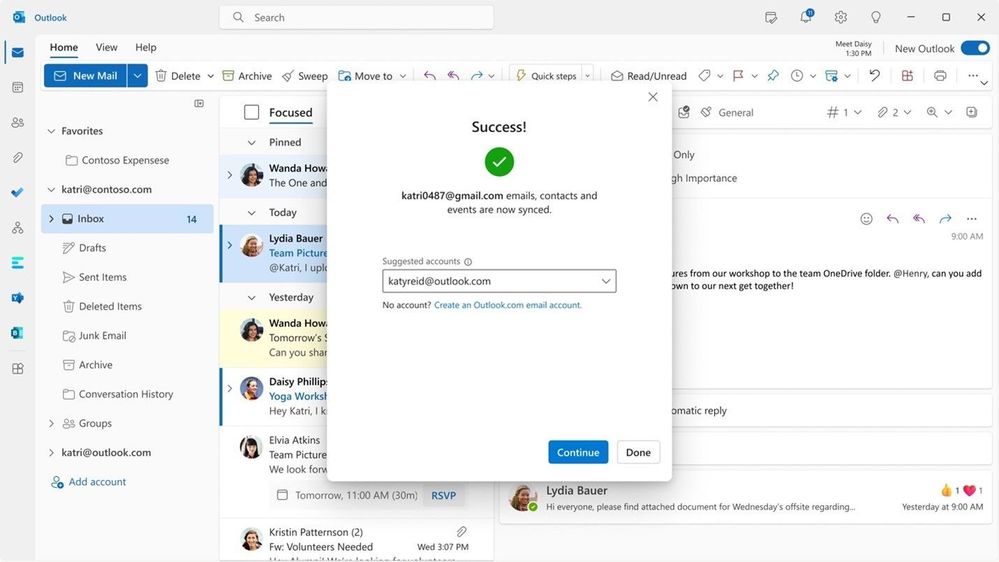Click the Archive button in the ribbon
The width and height of the screenshot is (999, 562).
click(247, 76)
